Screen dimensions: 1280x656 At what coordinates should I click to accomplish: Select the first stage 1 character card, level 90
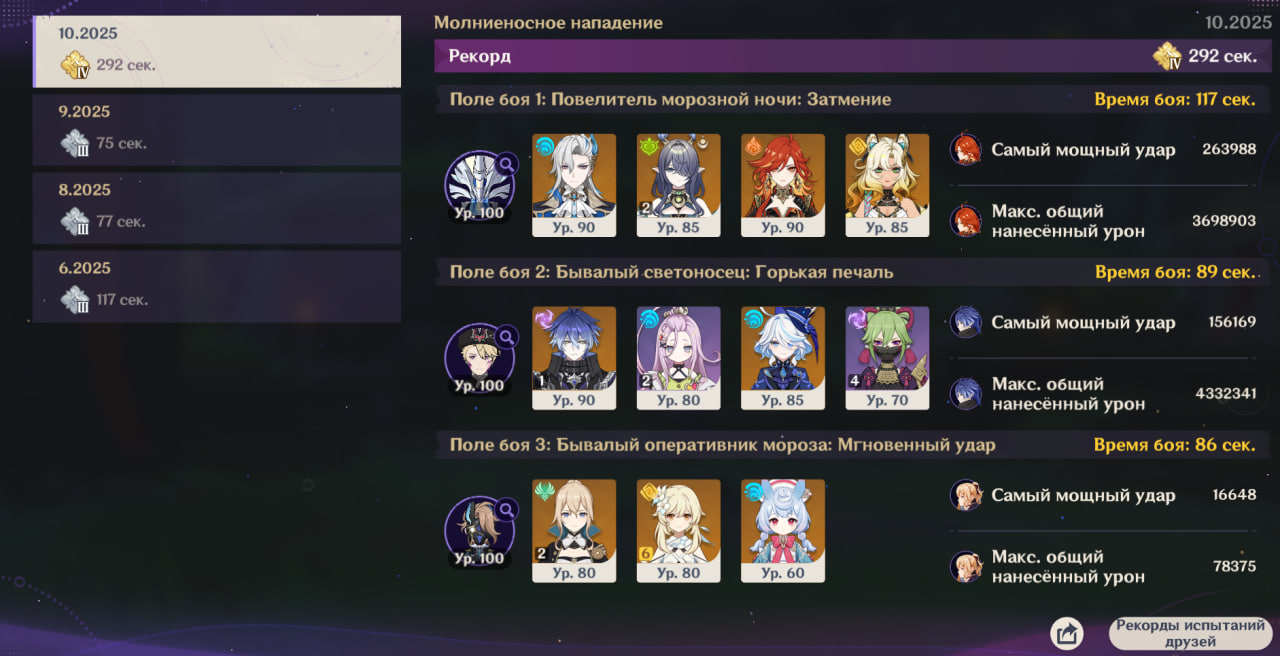click(x=574, y=185)
